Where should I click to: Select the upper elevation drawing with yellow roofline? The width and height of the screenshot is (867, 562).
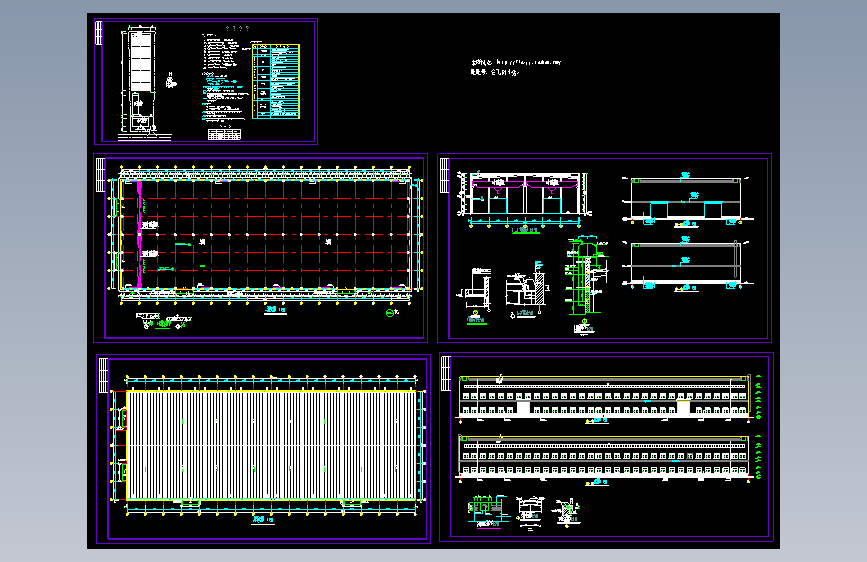point(605,398)
